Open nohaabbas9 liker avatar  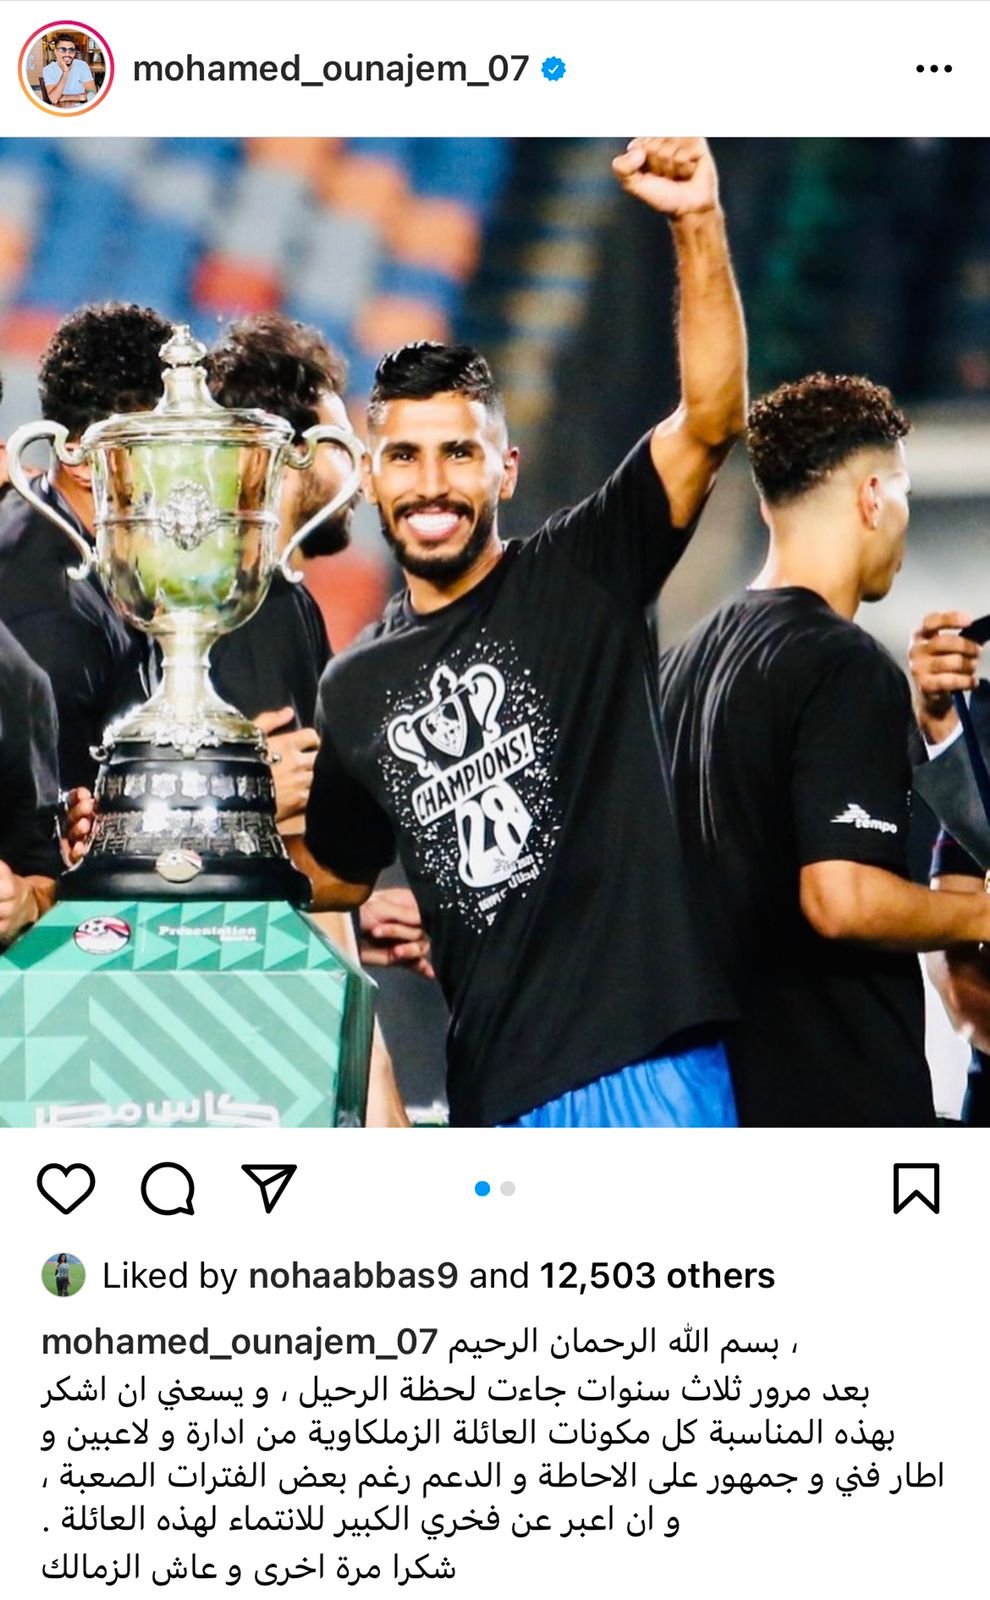click(x=63, y=1275)
